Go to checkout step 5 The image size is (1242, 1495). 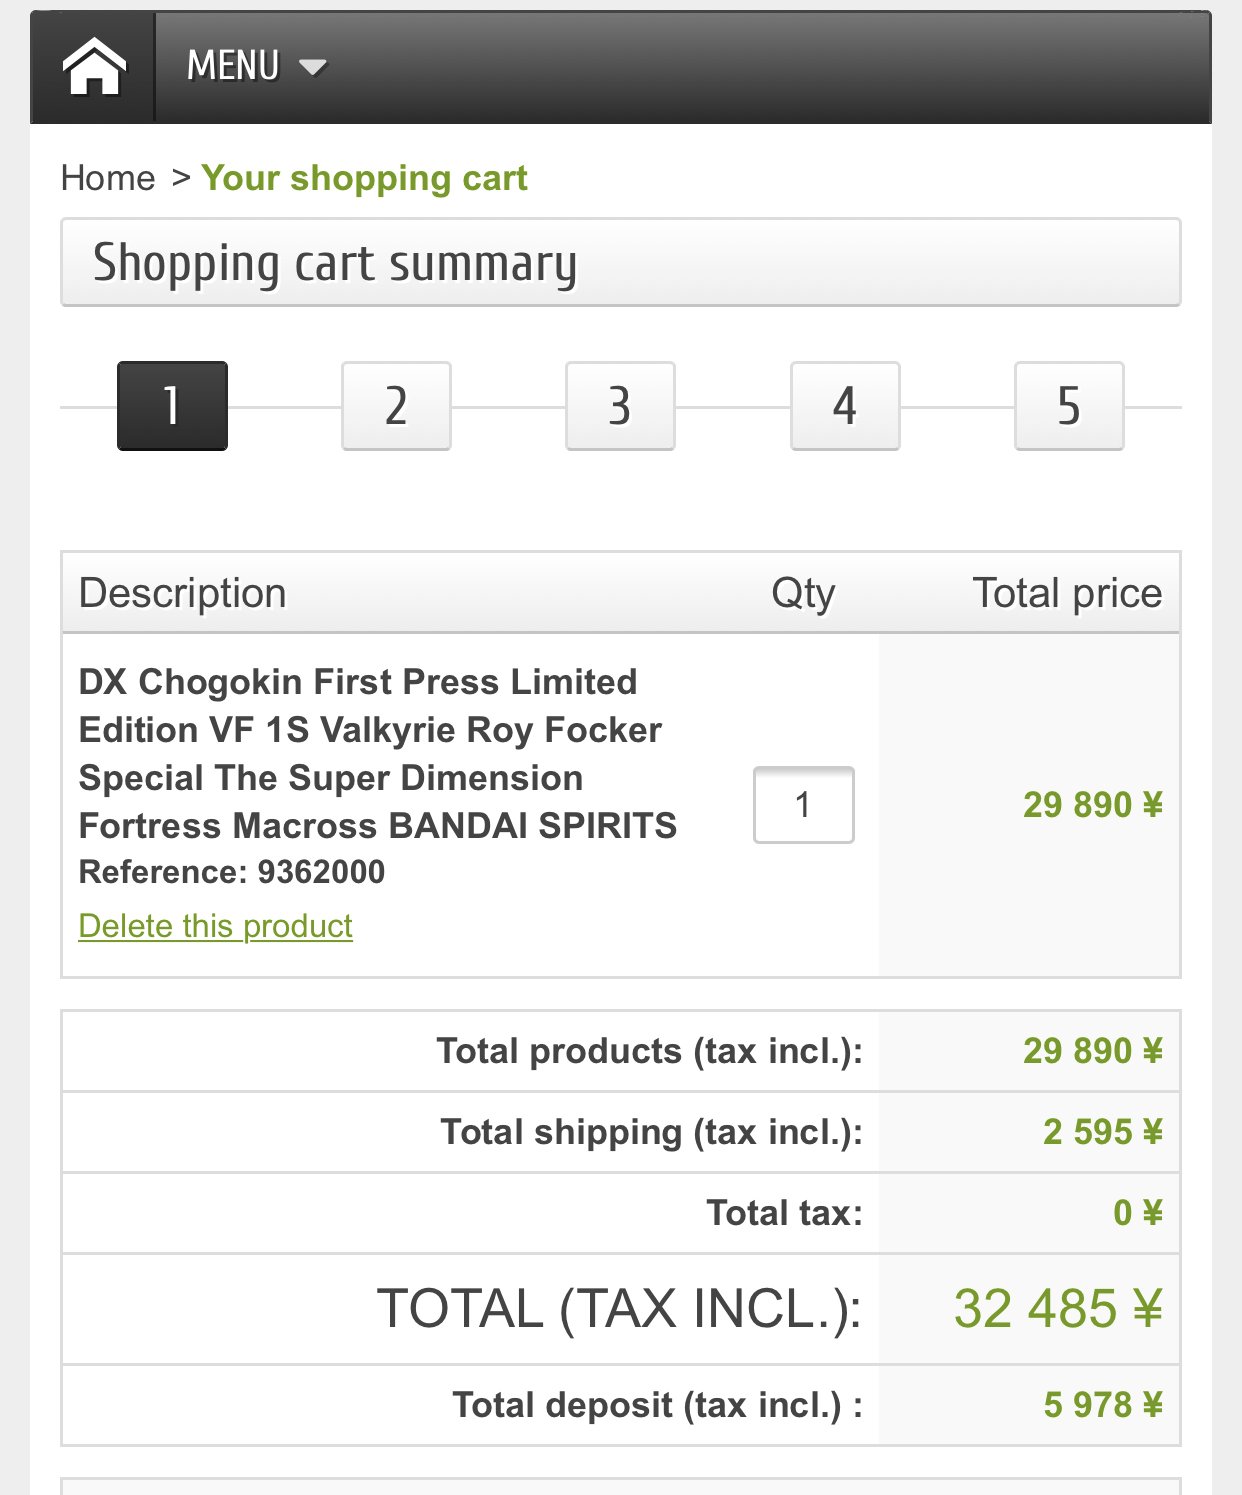(1069, 406)
